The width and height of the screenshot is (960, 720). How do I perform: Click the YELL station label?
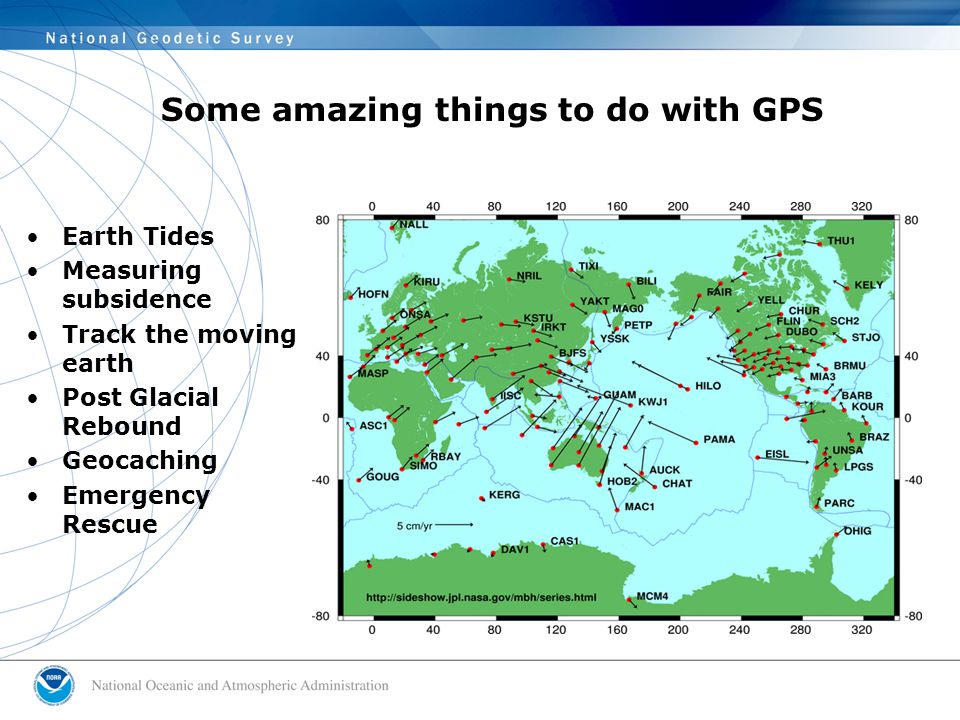point(771,300)
